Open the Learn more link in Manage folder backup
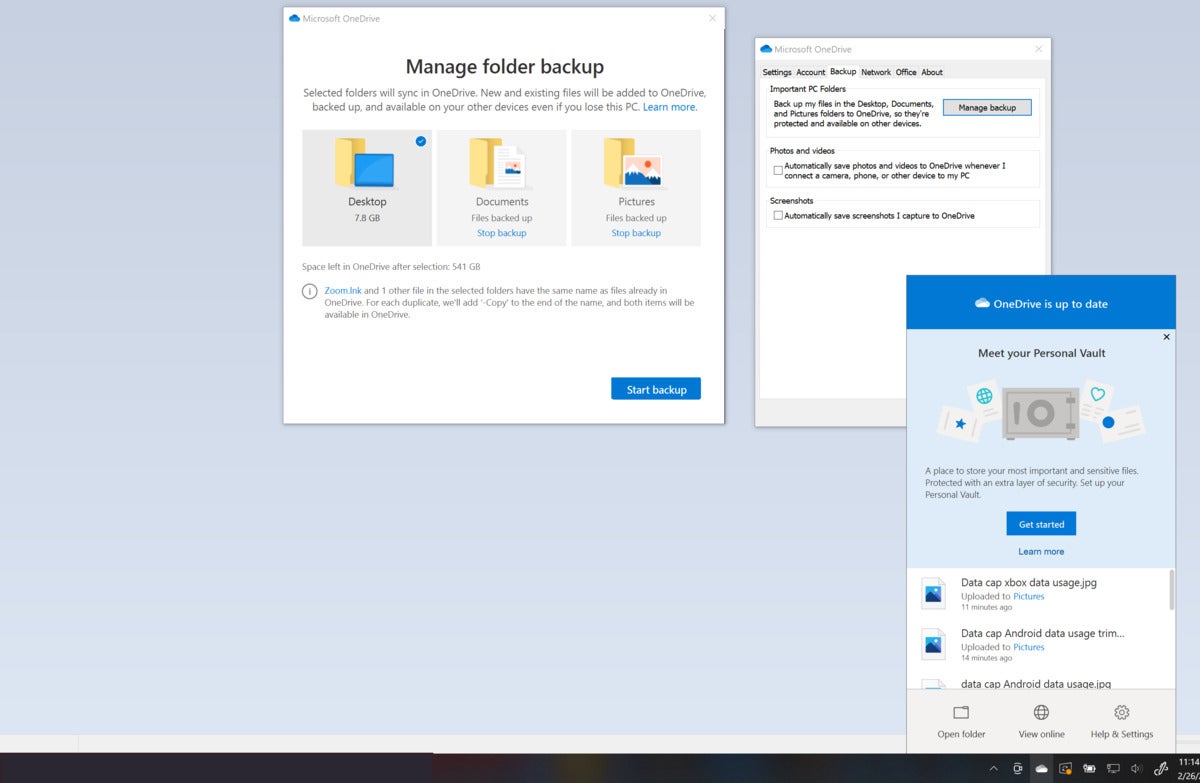The image size is (1200, 783). [669, 107]
